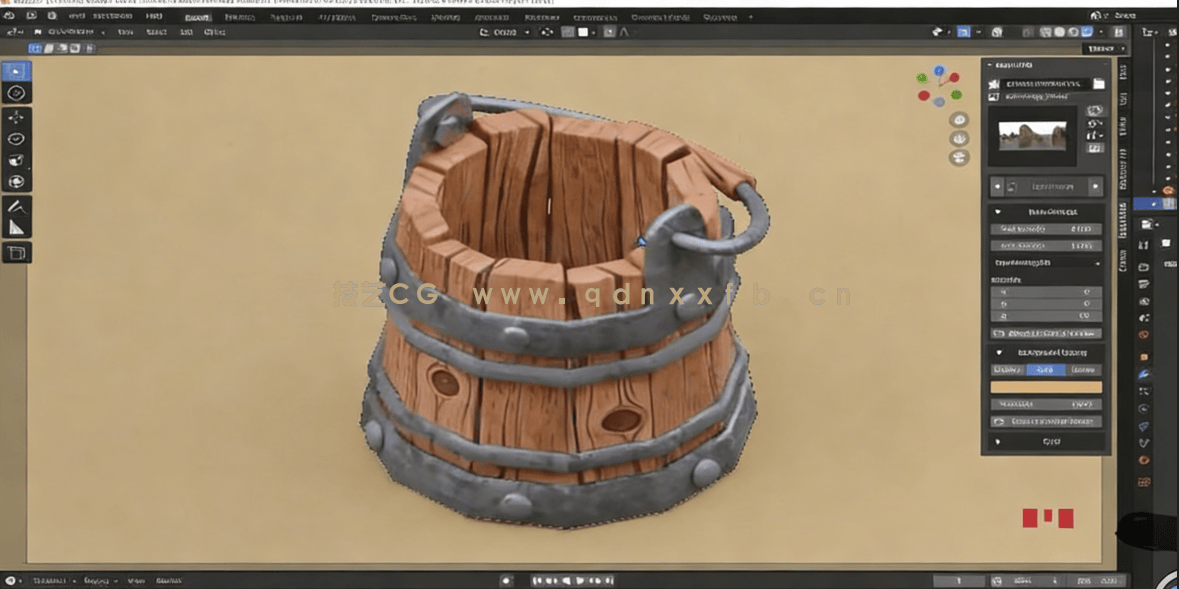Select the Add Cube tool at toolbar bottom

tap(14, 253)
